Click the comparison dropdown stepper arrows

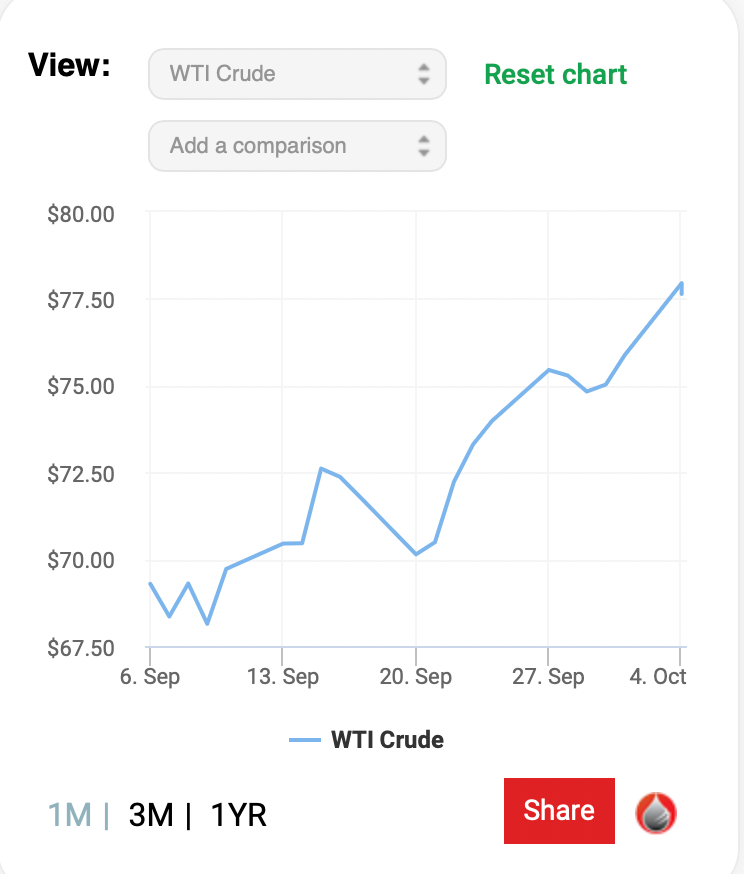pyautogui.click(x=424, y=146)
